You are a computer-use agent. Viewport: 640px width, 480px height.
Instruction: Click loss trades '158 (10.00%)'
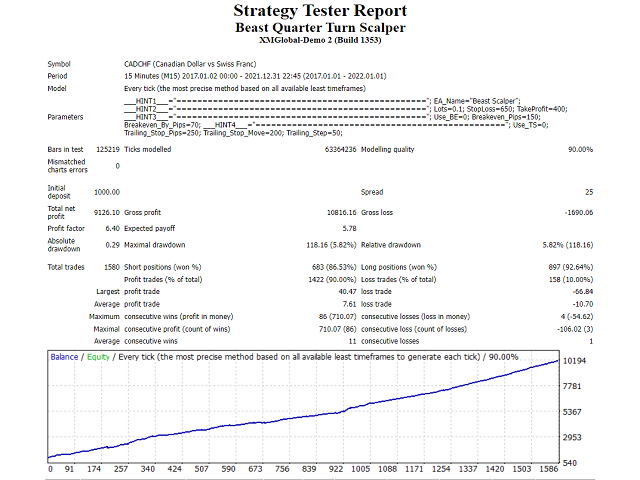tap(571, 280)
